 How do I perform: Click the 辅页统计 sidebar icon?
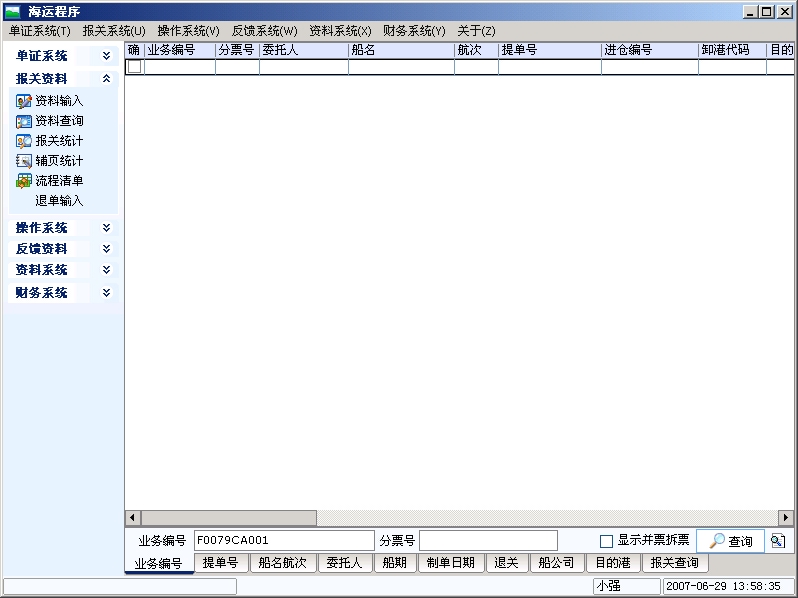click(x=23, y=161)
